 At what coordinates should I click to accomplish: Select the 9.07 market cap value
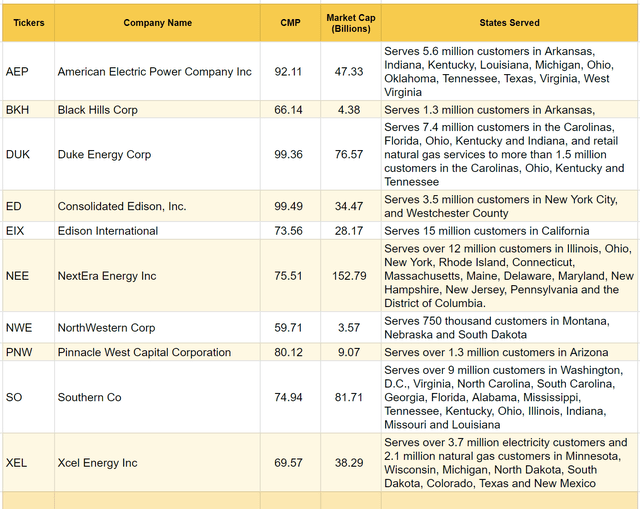[351, 352]
